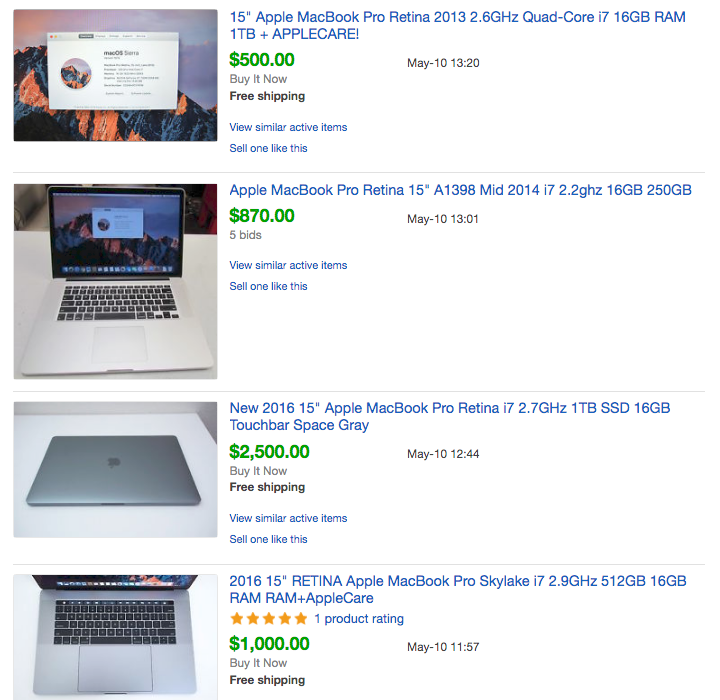Click the closed Space Gray MacBook thumbnail
The width and height of the screenshot is (720, 700).
(115, 469)
